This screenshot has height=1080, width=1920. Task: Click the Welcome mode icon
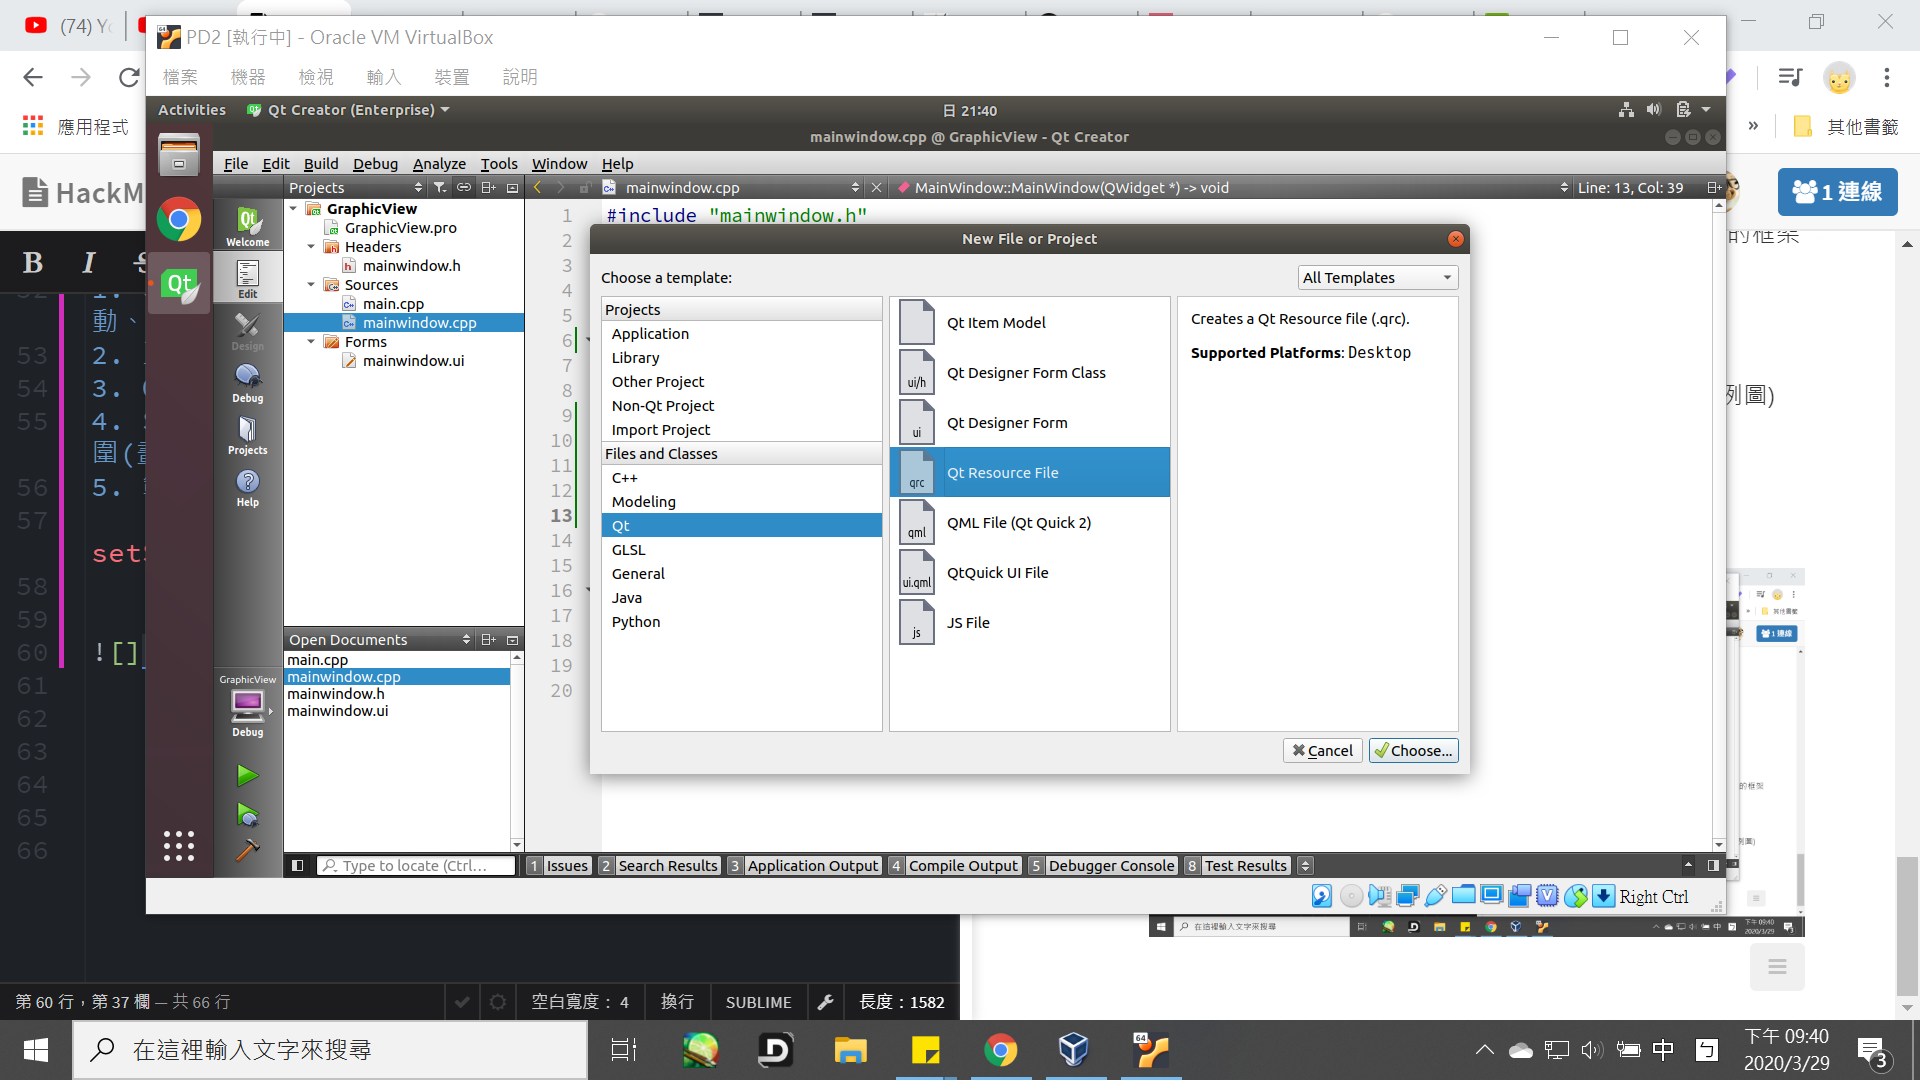[x=247, y=225]
